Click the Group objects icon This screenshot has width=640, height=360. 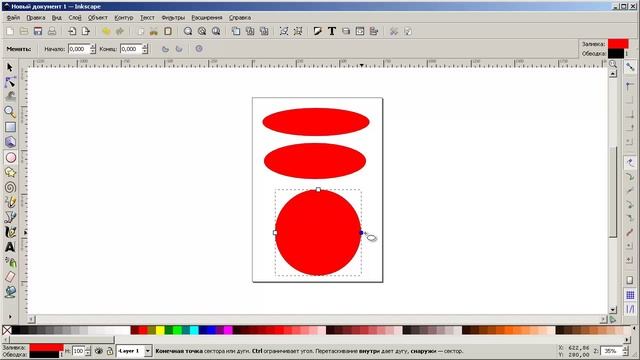[x=284, y=31]
